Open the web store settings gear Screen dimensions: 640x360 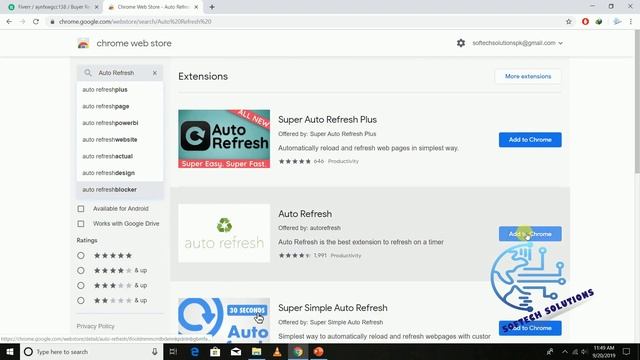pos(461,43)
